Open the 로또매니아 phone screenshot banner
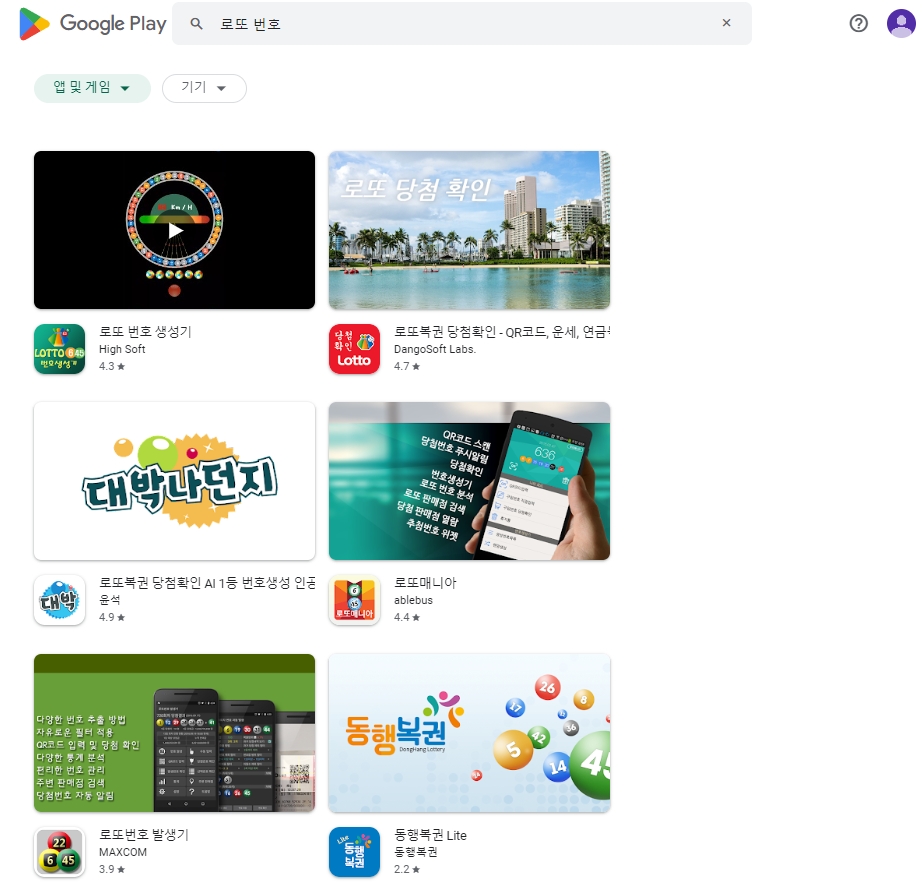Screen dimensions: 922x885 click(469, 481)
